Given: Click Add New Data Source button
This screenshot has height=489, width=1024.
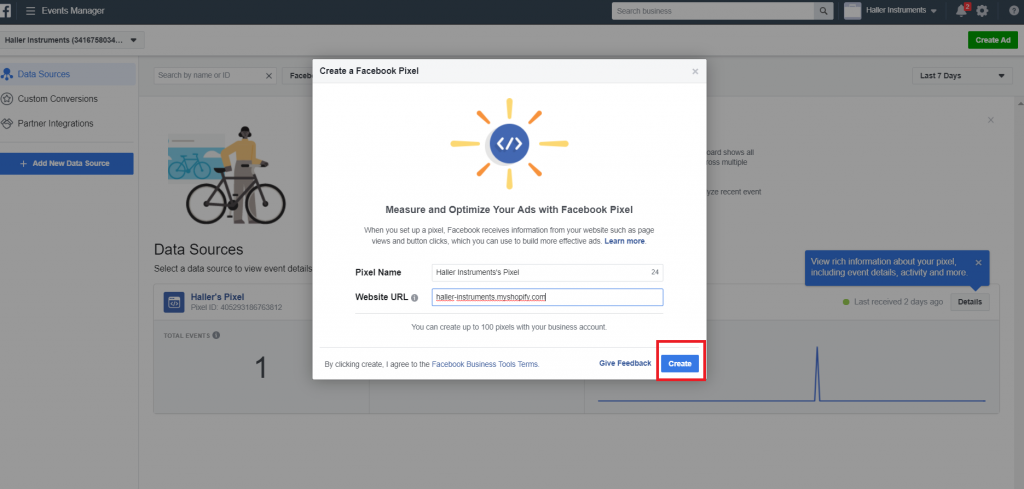Looking at the screenshot, I should pyautogui.click(x=67, y=163).
